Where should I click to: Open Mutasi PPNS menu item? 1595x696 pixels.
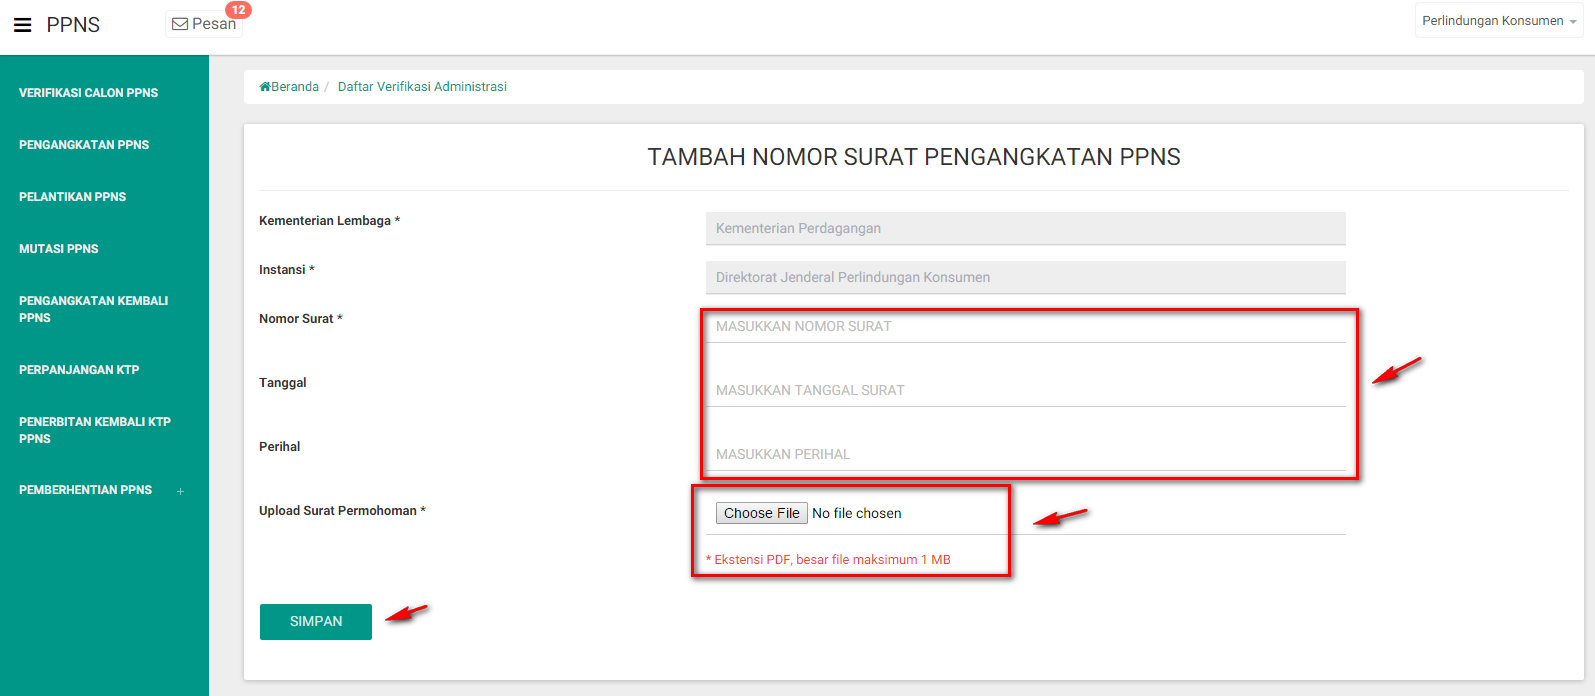pos(59,249)
